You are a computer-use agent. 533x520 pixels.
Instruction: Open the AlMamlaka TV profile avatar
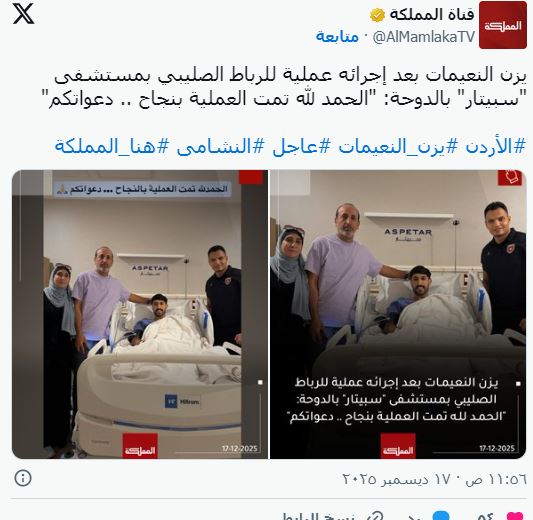pos(503,25)
